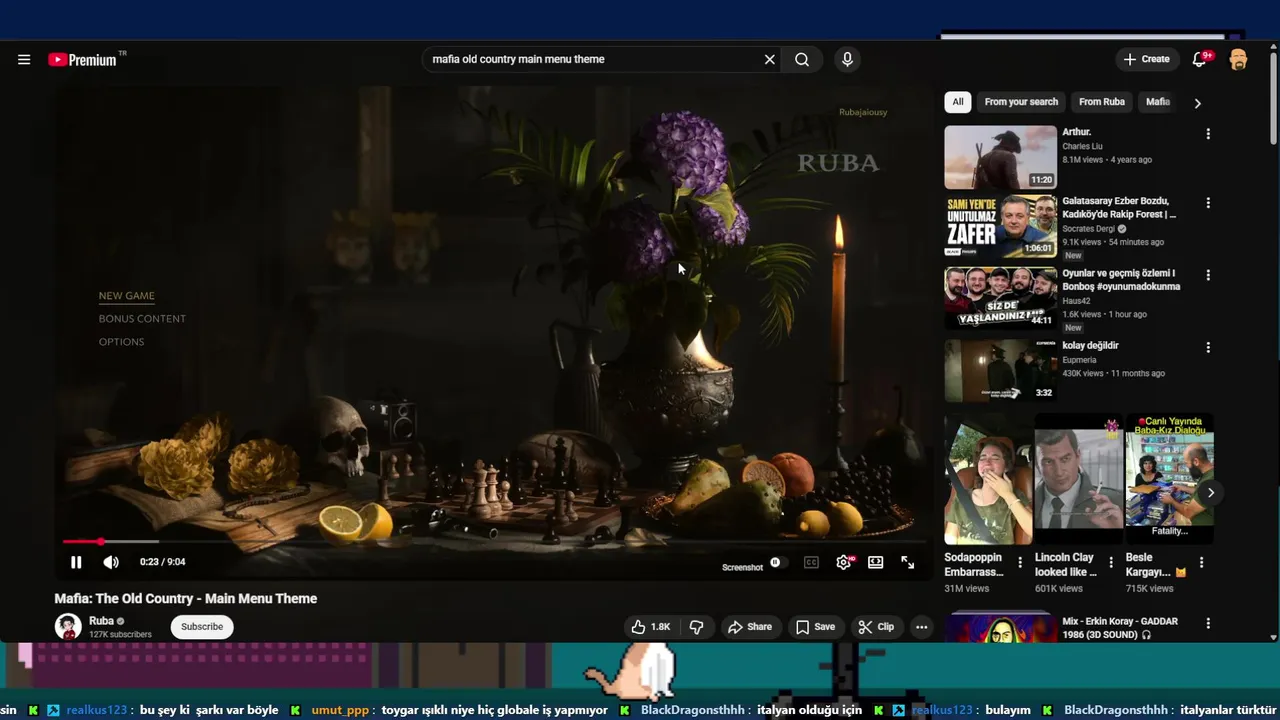1280x720 pixels.
Task: Open Sodapoppin Embarrass short
Action: click(x=988, y=480)
